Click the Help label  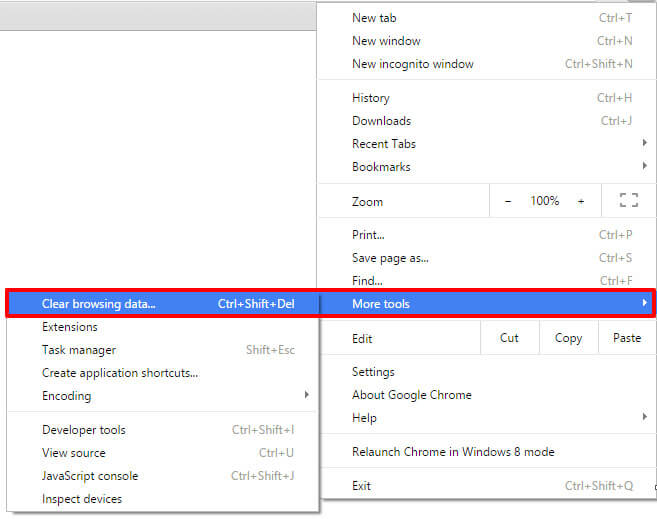(x=364, y=418)
